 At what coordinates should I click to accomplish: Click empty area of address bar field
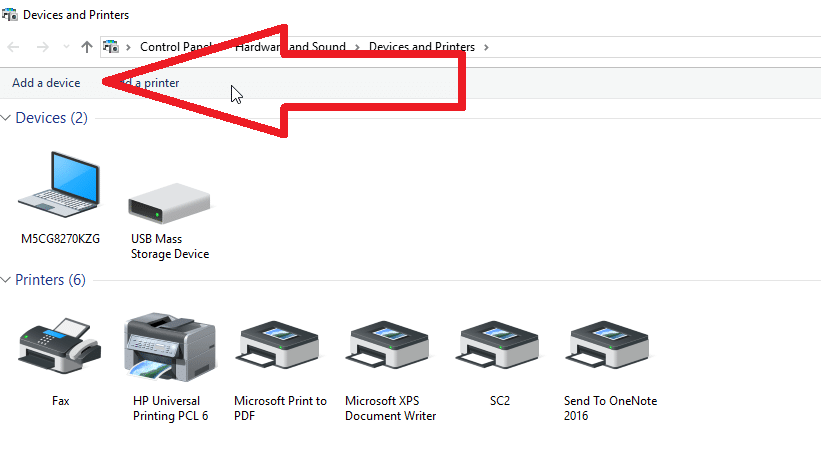654,47
